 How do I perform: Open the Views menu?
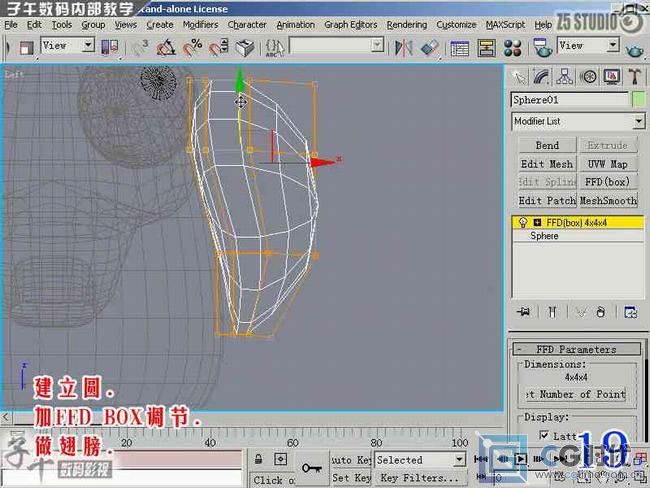126,25
